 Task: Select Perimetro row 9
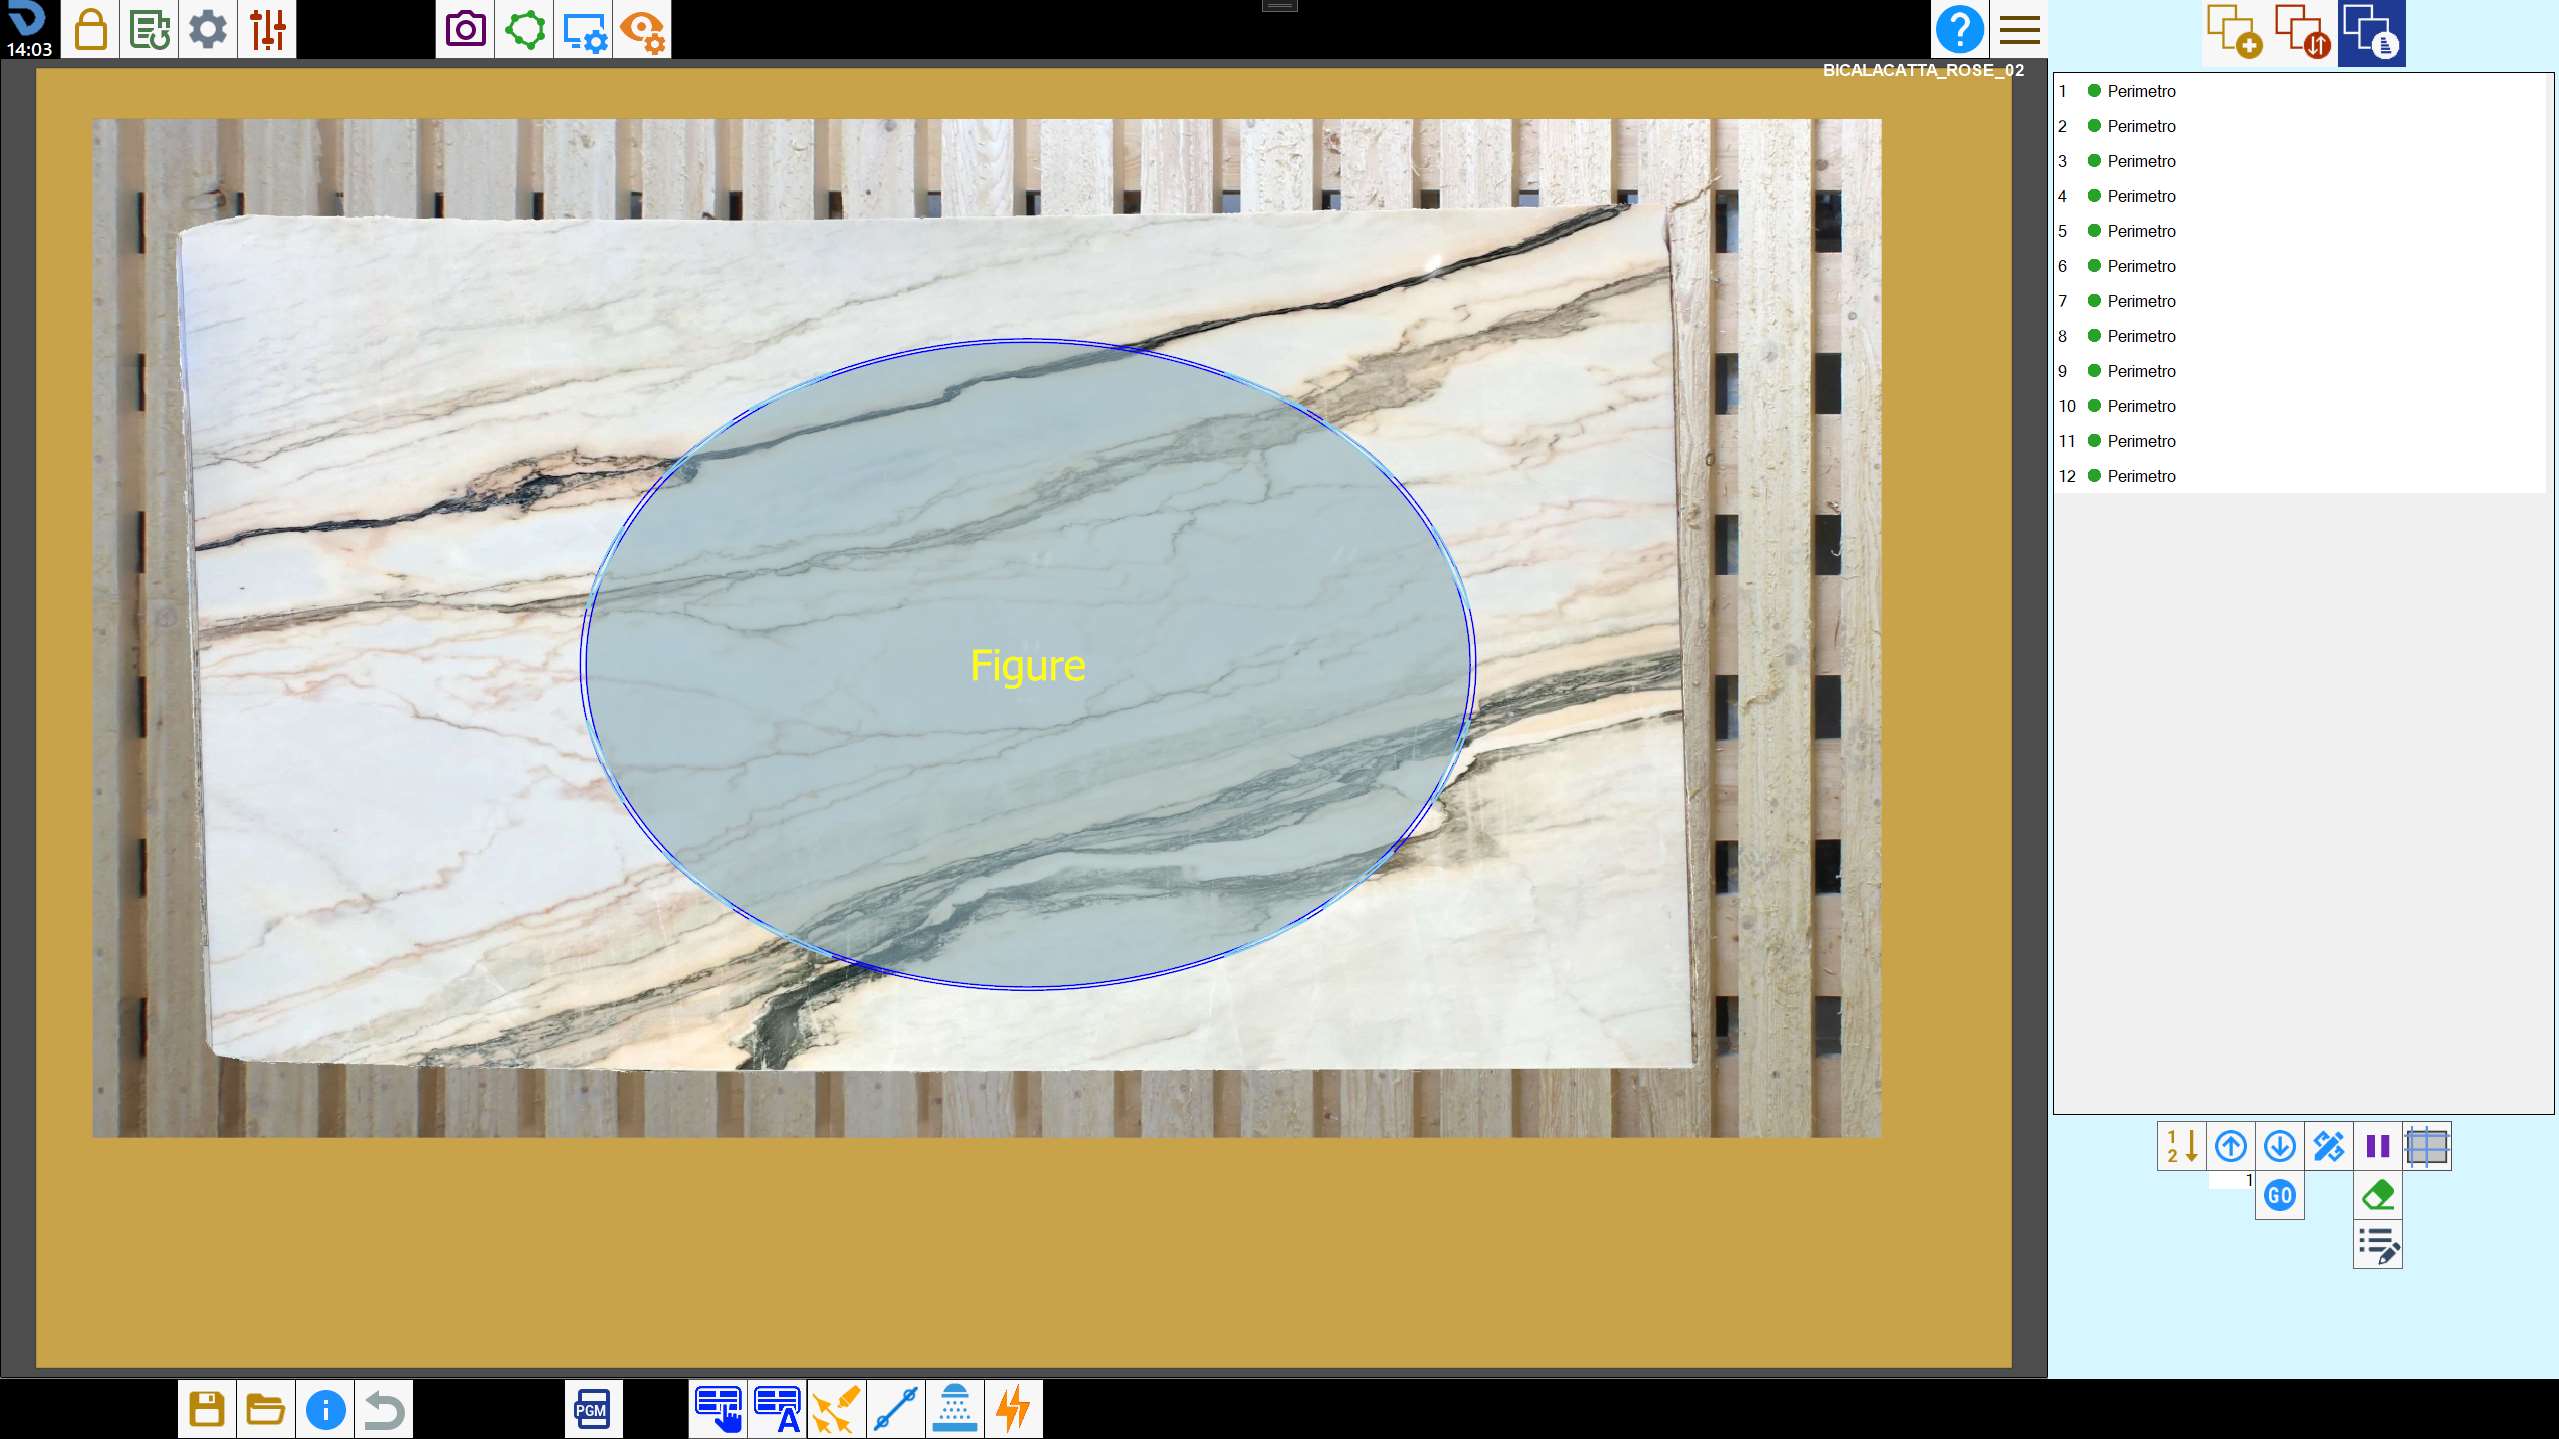coord(2299,371)
